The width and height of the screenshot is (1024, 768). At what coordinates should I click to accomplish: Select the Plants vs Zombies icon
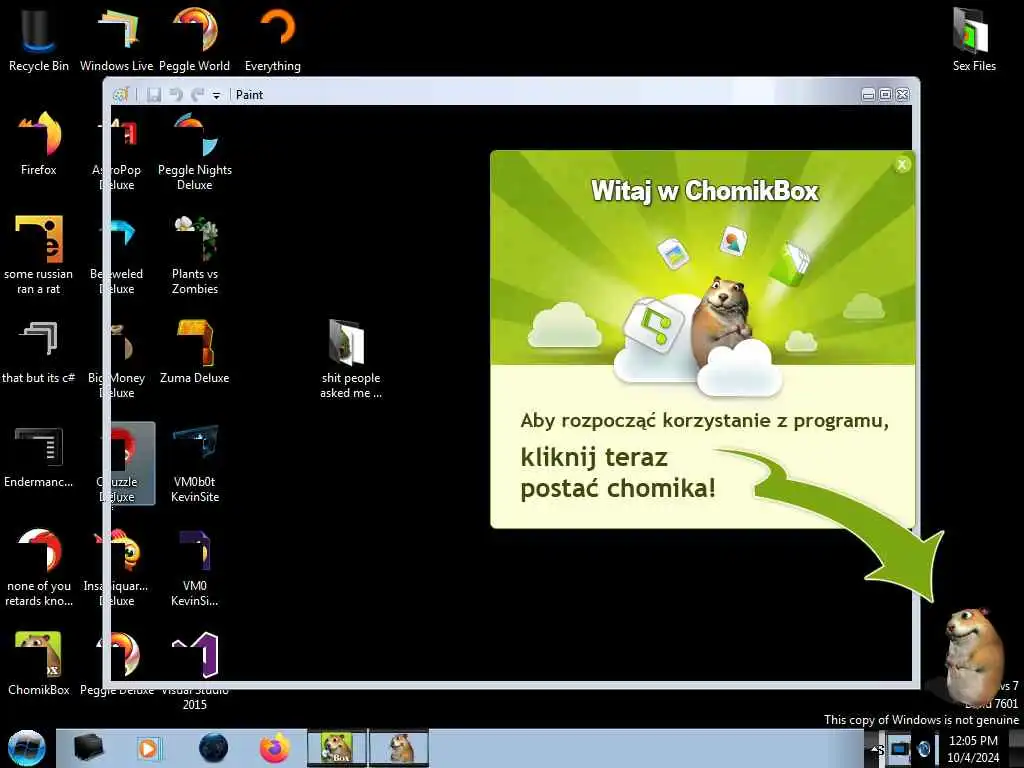tap(195, 255)
